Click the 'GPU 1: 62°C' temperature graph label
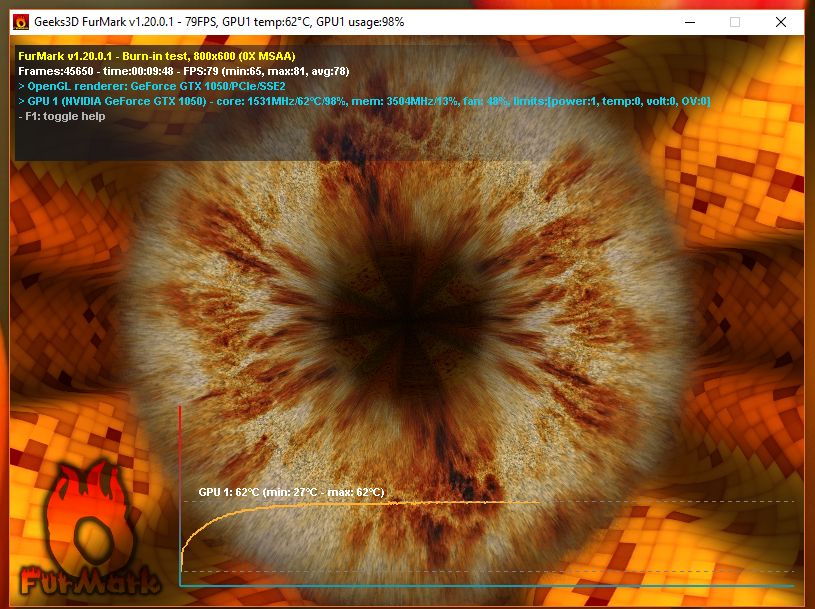The image size is (815, 609). click(x=291, y=492)
